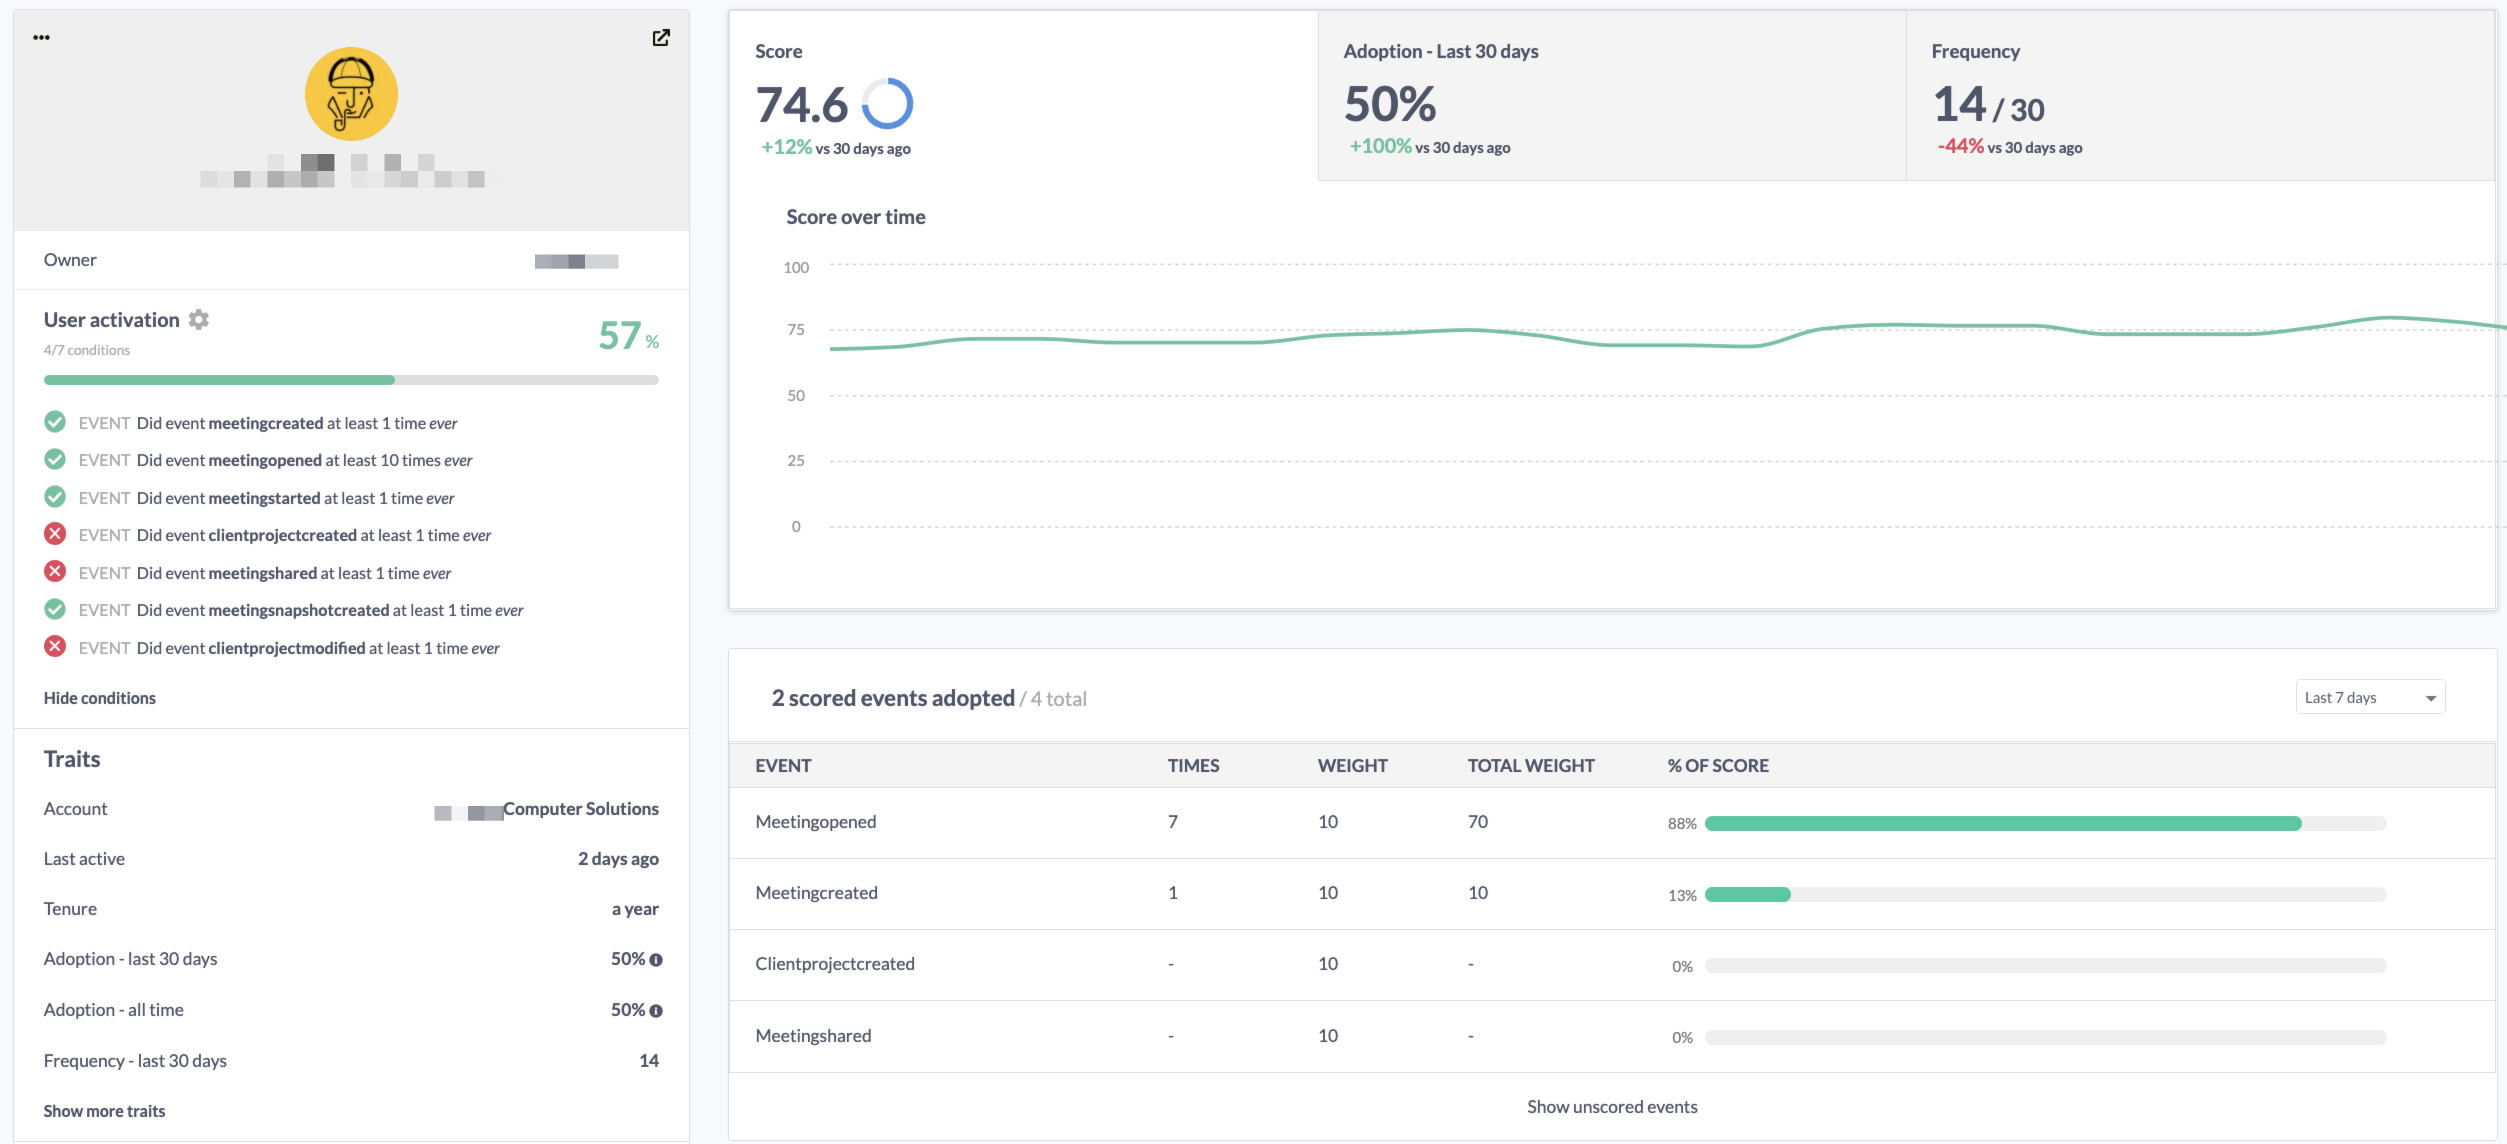Click the Meetingopened 88% score bar

(x=2045, y=824)
